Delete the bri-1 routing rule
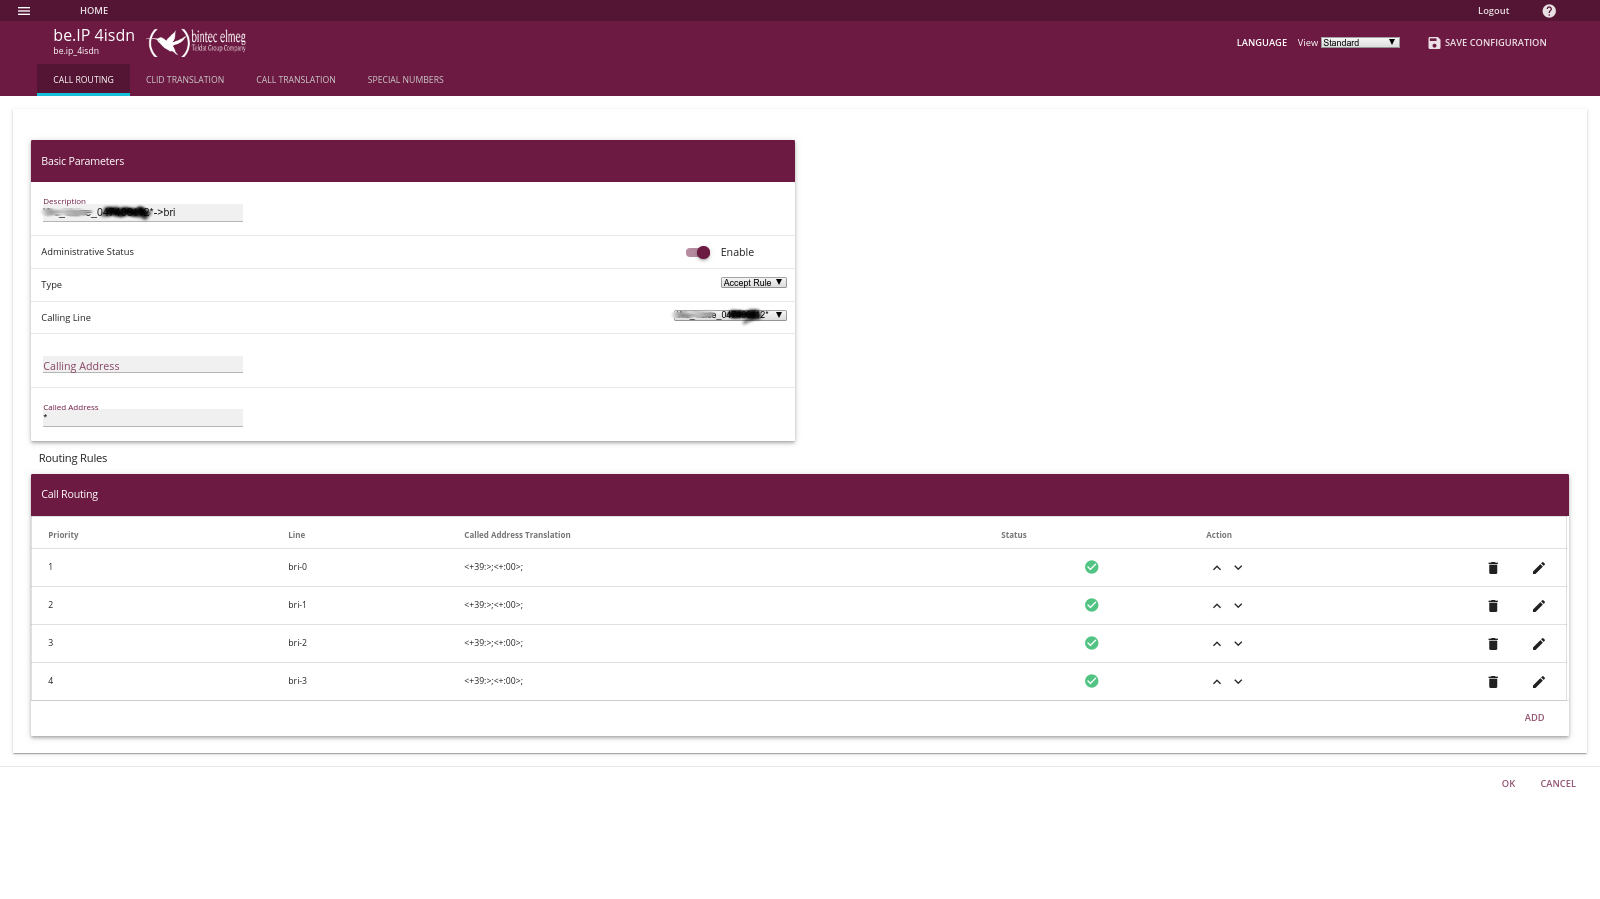 point(1493,606)
